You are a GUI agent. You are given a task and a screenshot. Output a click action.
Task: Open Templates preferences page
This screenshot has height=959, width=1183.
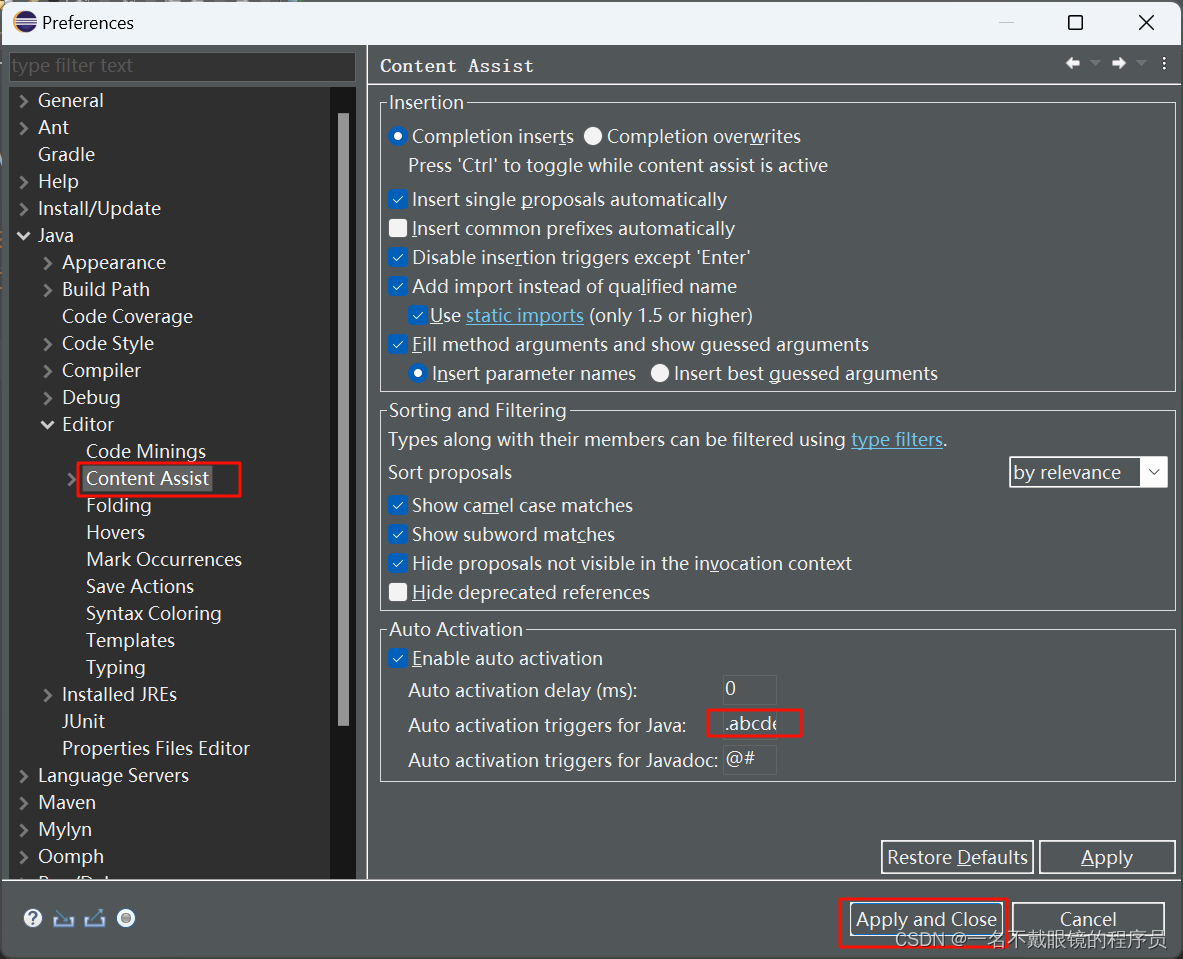pyautogui.click(x=131, y=641)
